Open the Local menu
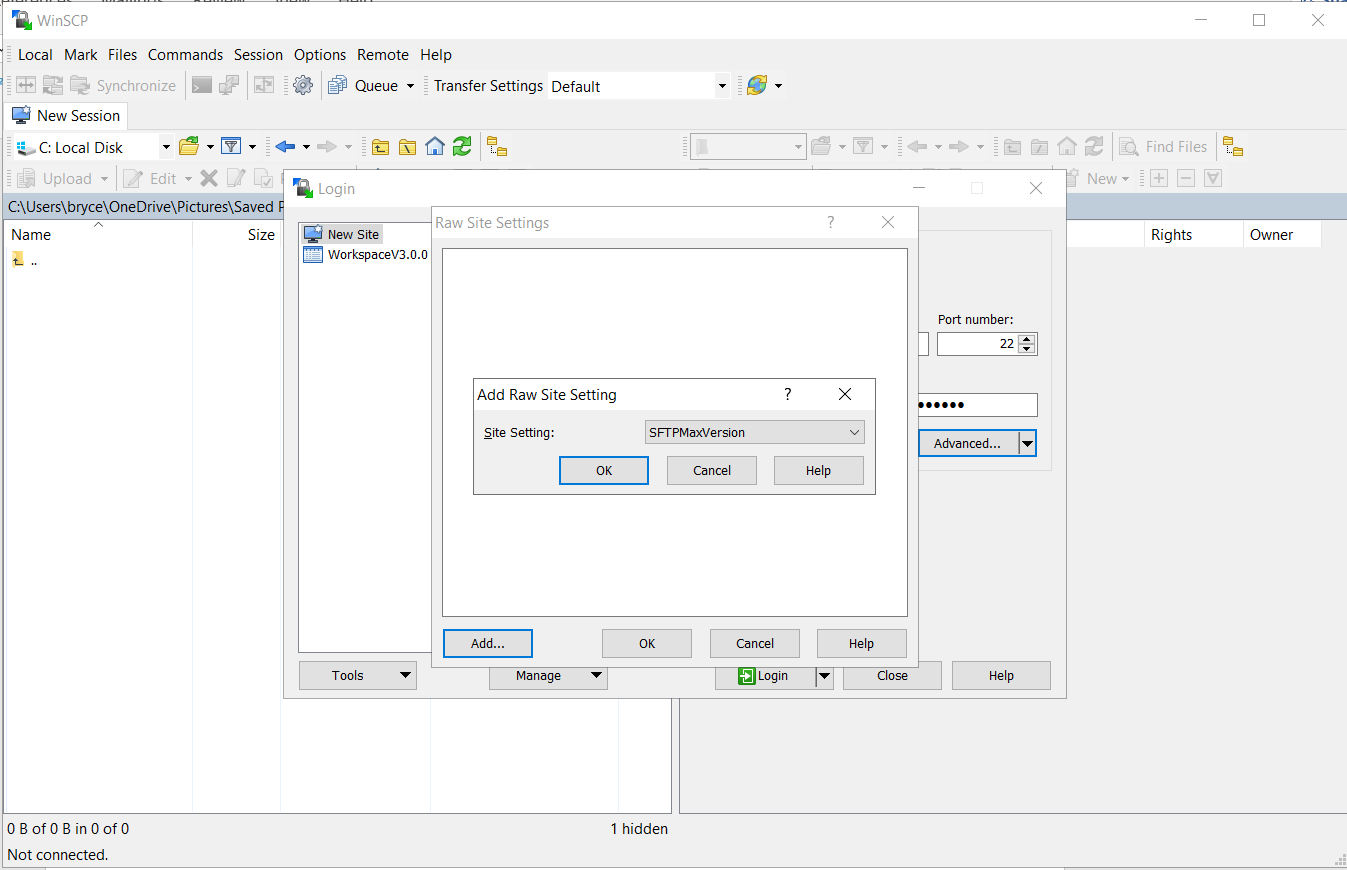 [35, 55]
